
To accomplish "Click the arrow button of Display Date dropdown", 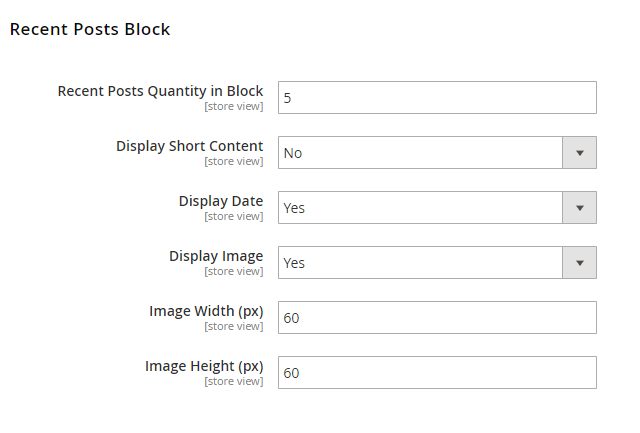I will click(579, 208).
